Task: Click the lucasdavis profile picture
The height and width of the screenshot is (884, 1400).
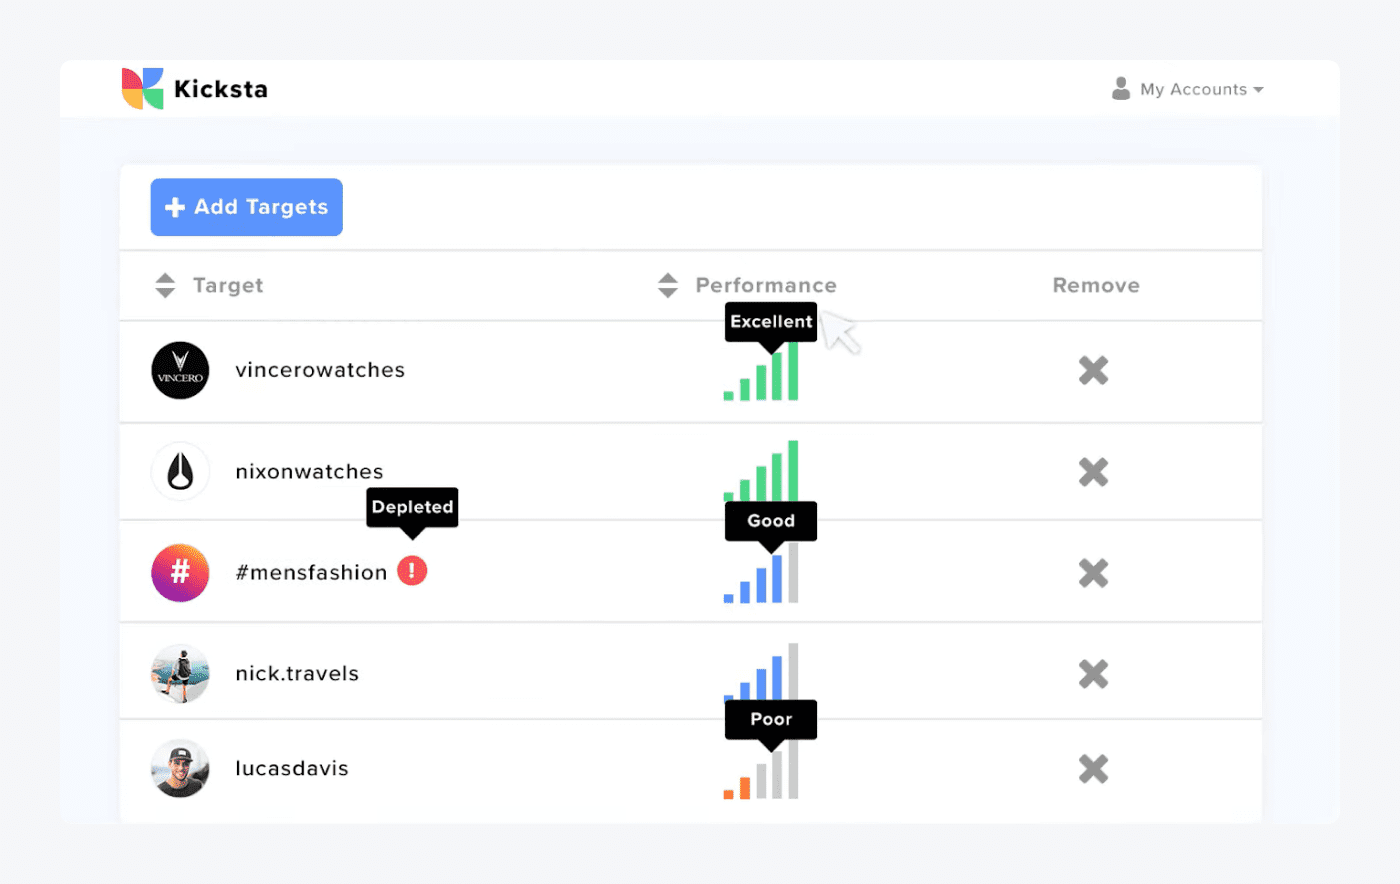Action: pyautogui.click(x=180, y=769)
